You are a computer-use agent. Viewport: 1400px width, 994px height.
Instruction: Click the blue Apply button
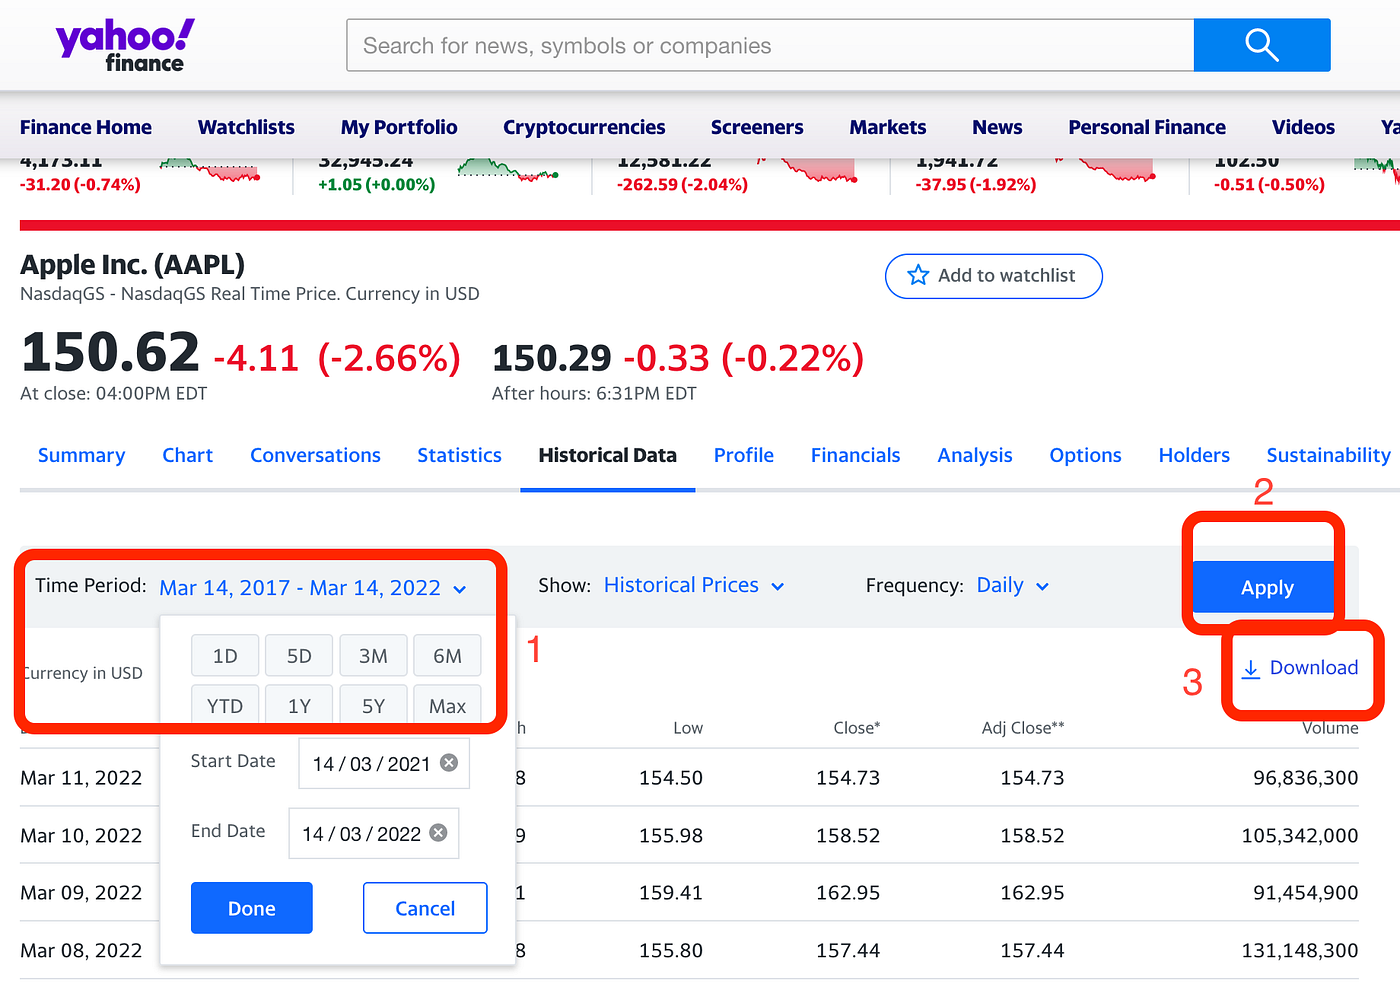coord(1266,587)
